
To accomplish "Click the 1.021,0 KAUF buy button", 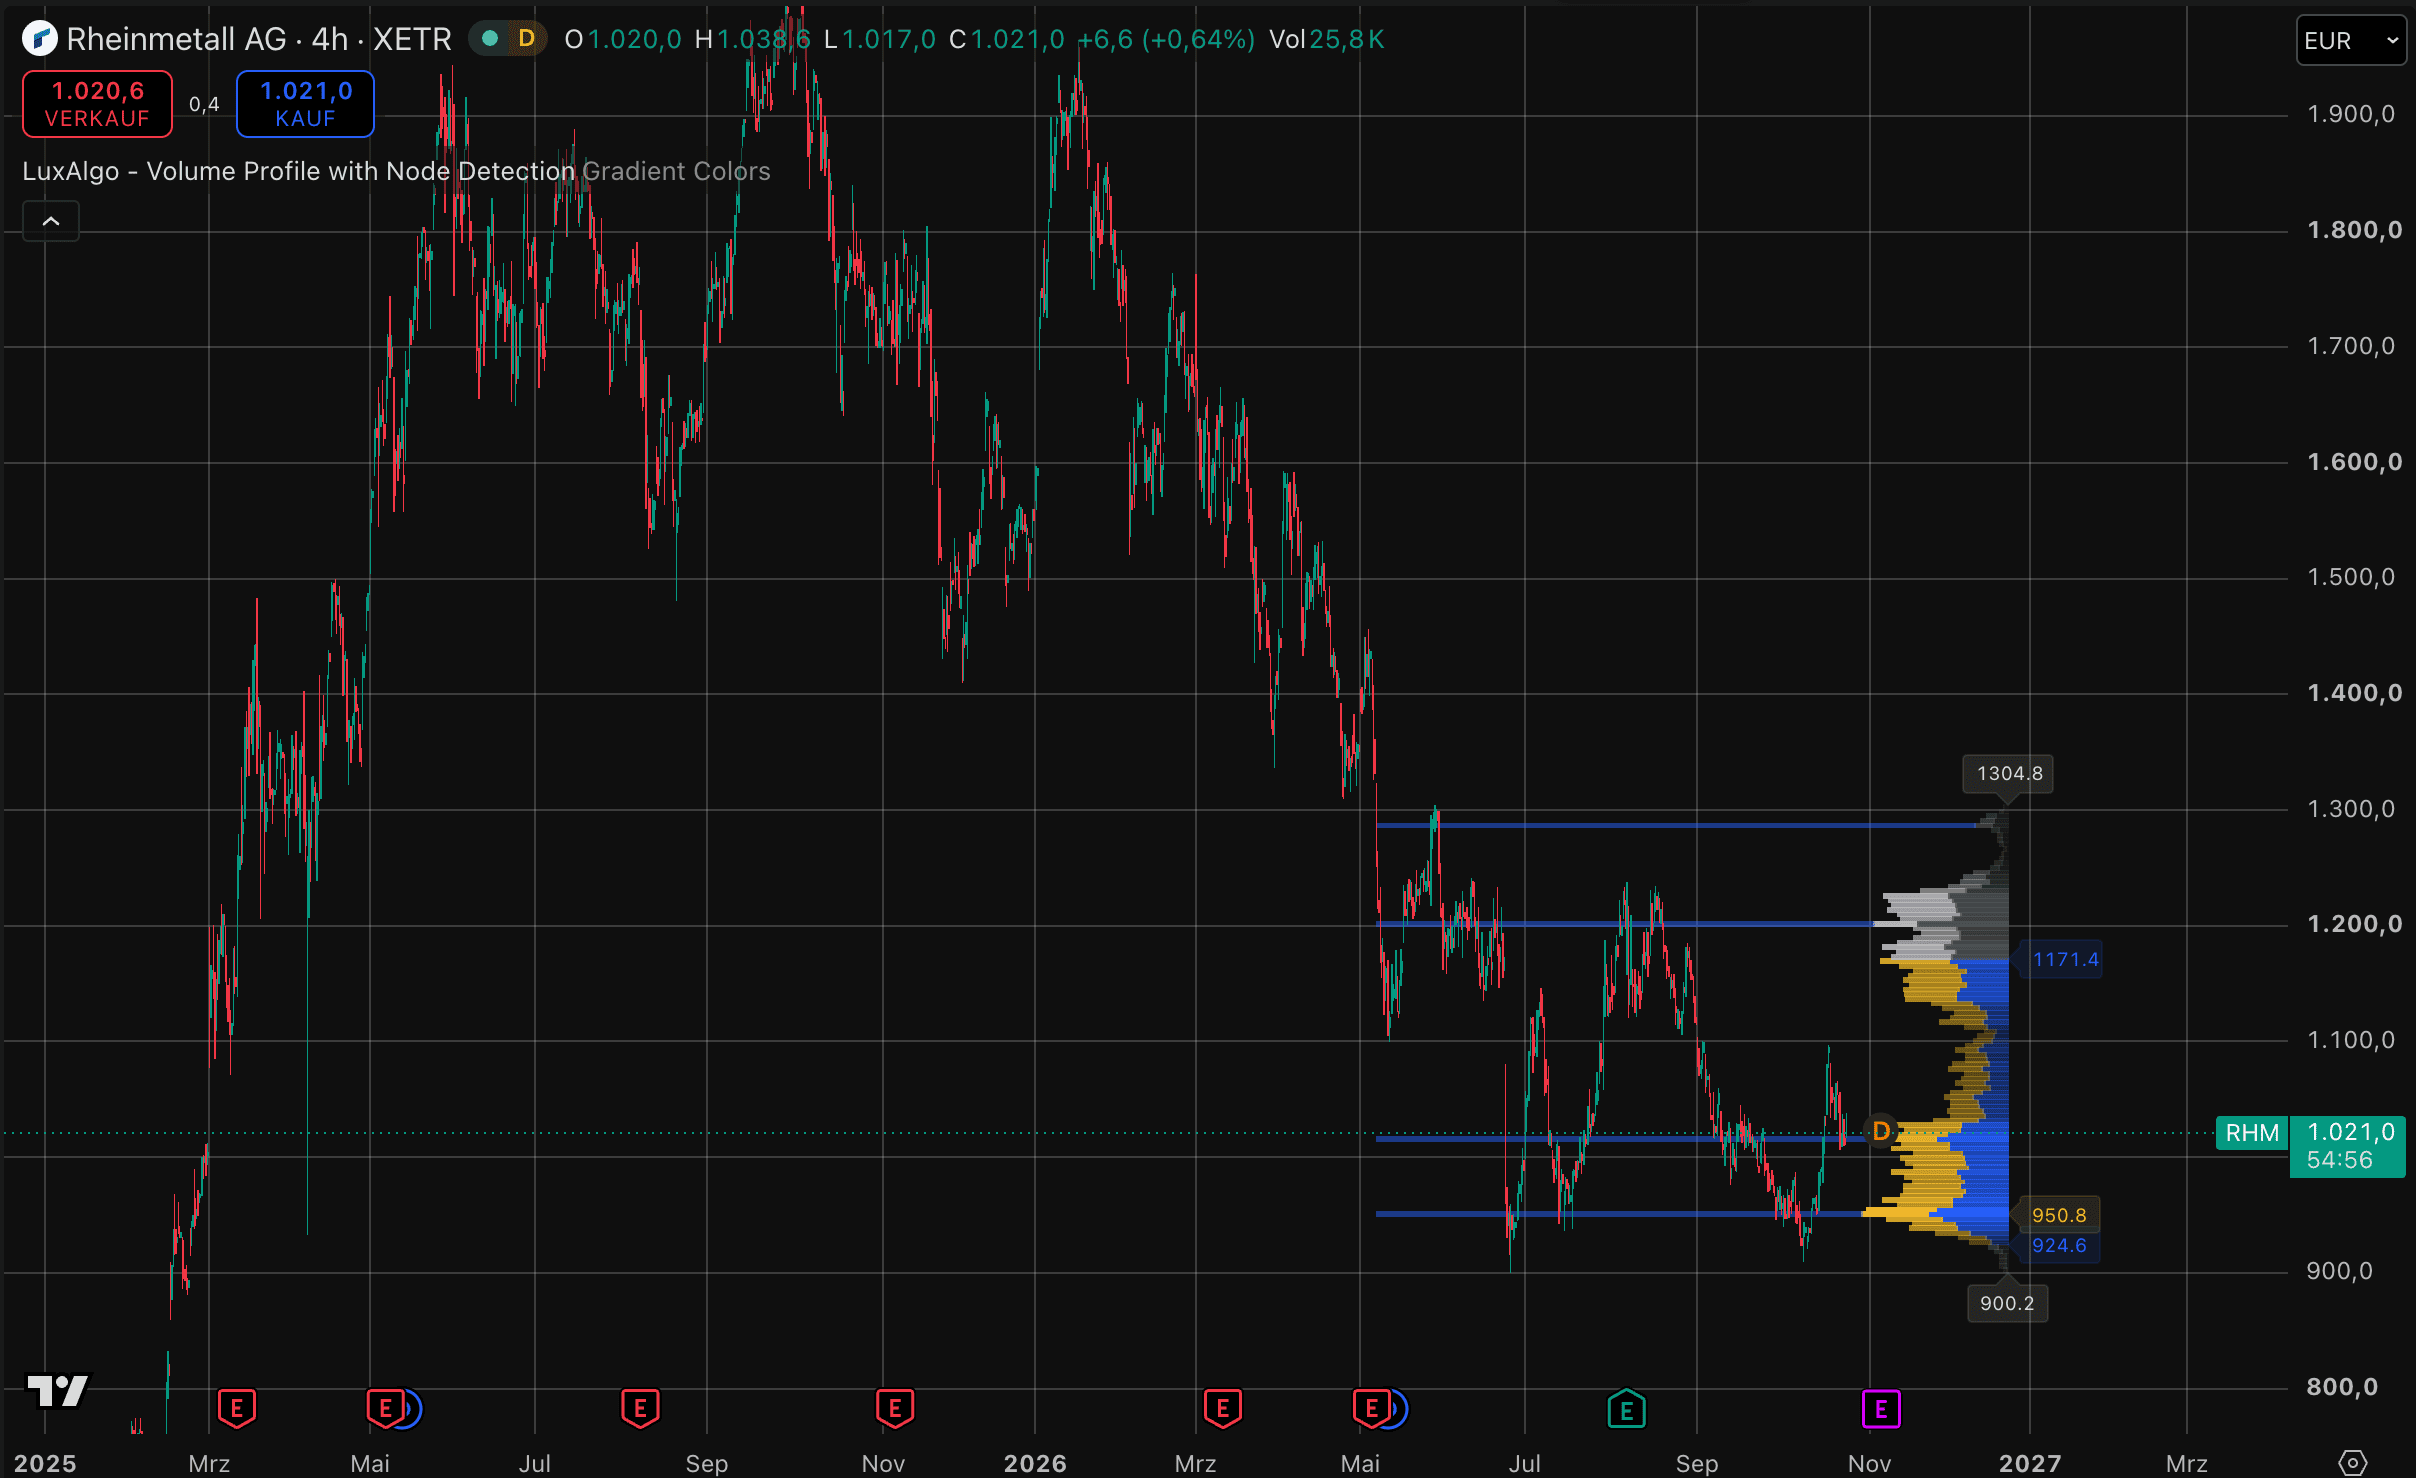I will tap(305, 104).
